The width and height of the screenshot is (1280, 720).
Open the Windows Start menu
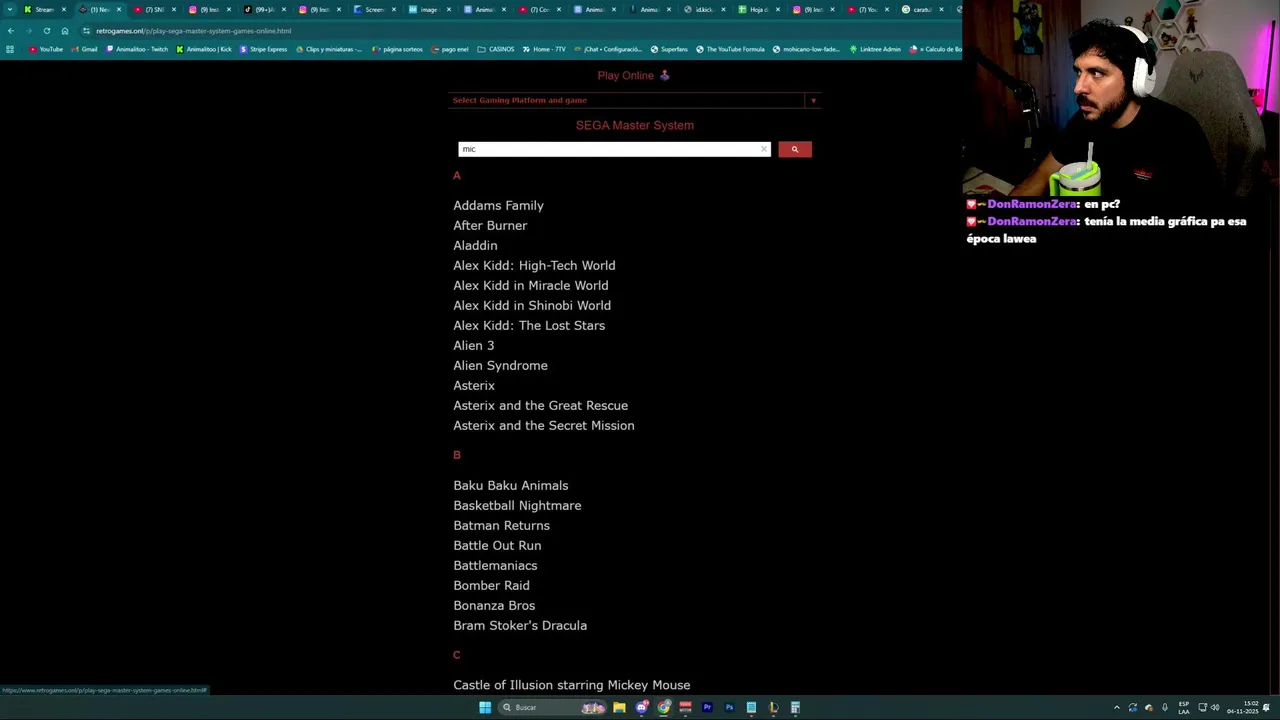tap(485, 707)
